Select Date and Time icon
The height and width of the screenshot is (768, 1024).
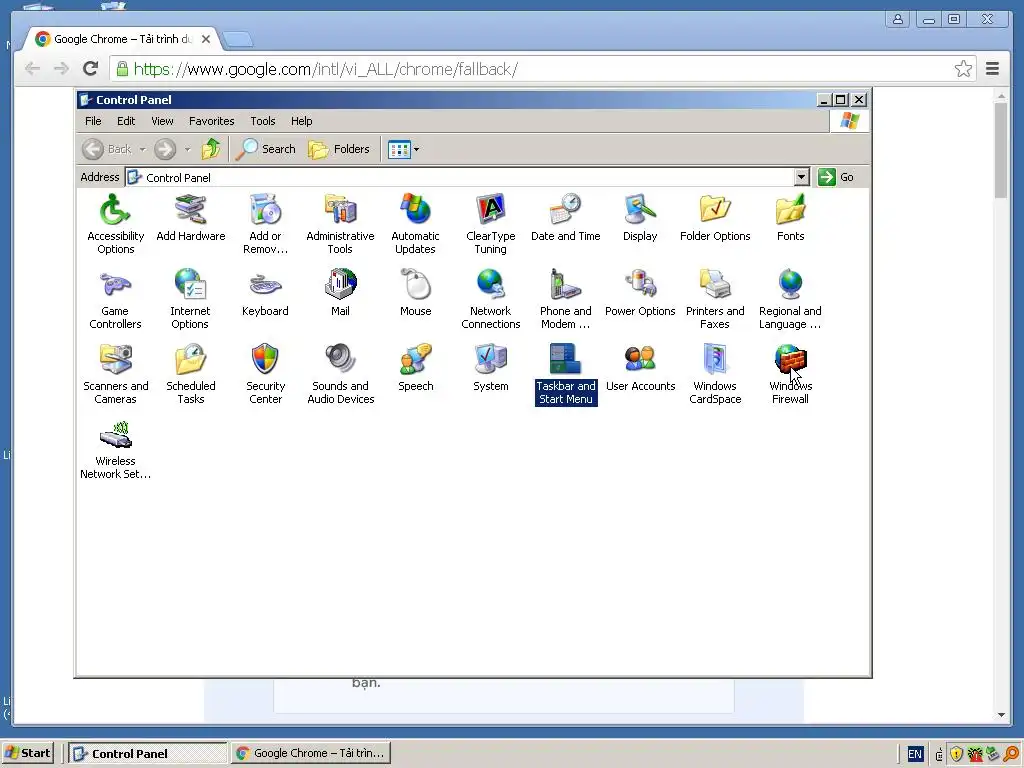pos(566,218)
